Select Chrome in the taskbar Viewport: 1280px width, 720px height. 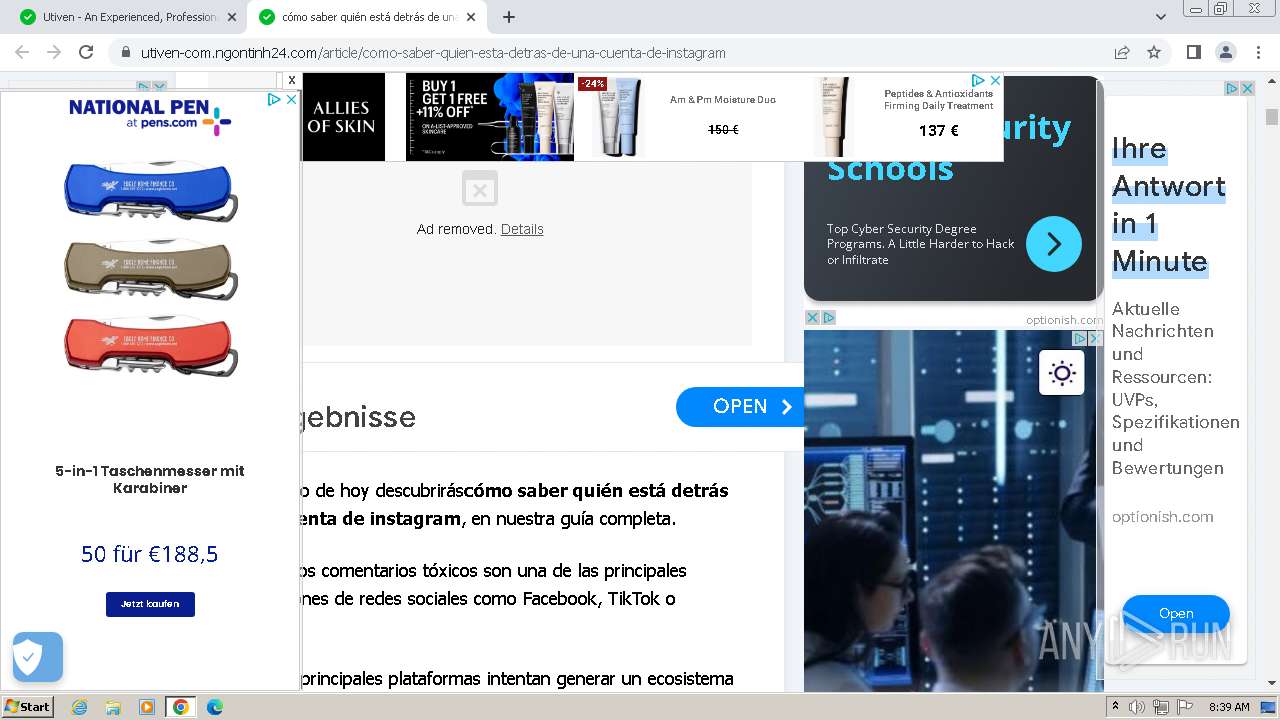tap(181, 707)
